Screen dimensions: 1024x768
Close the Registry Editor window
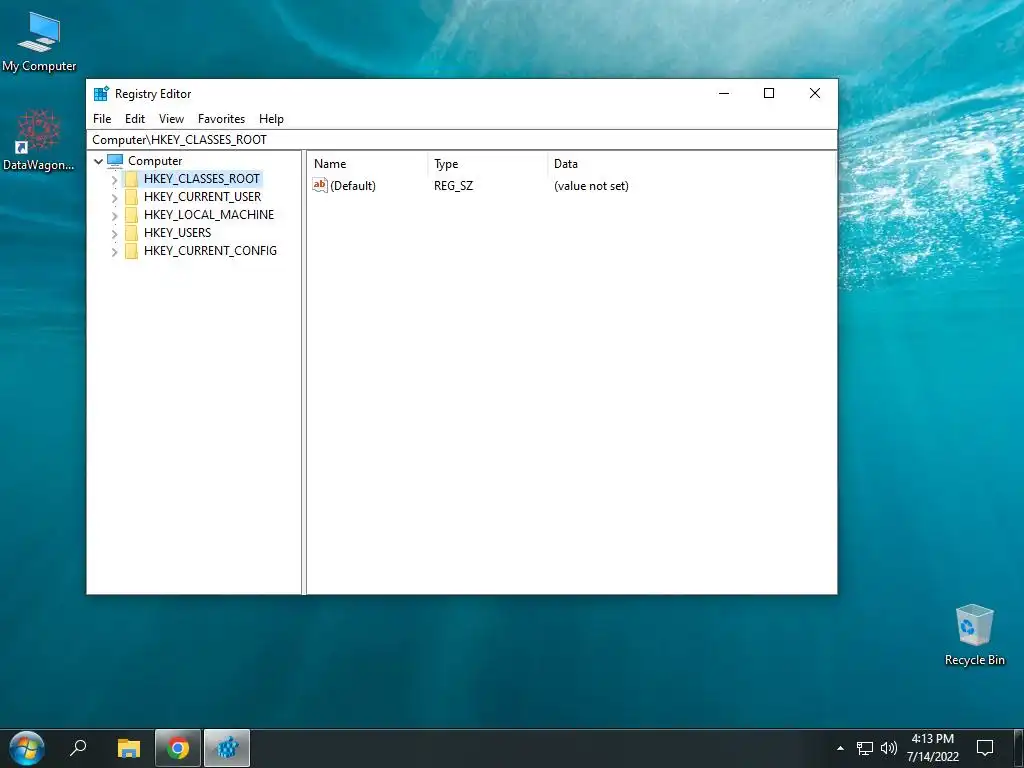814,93
